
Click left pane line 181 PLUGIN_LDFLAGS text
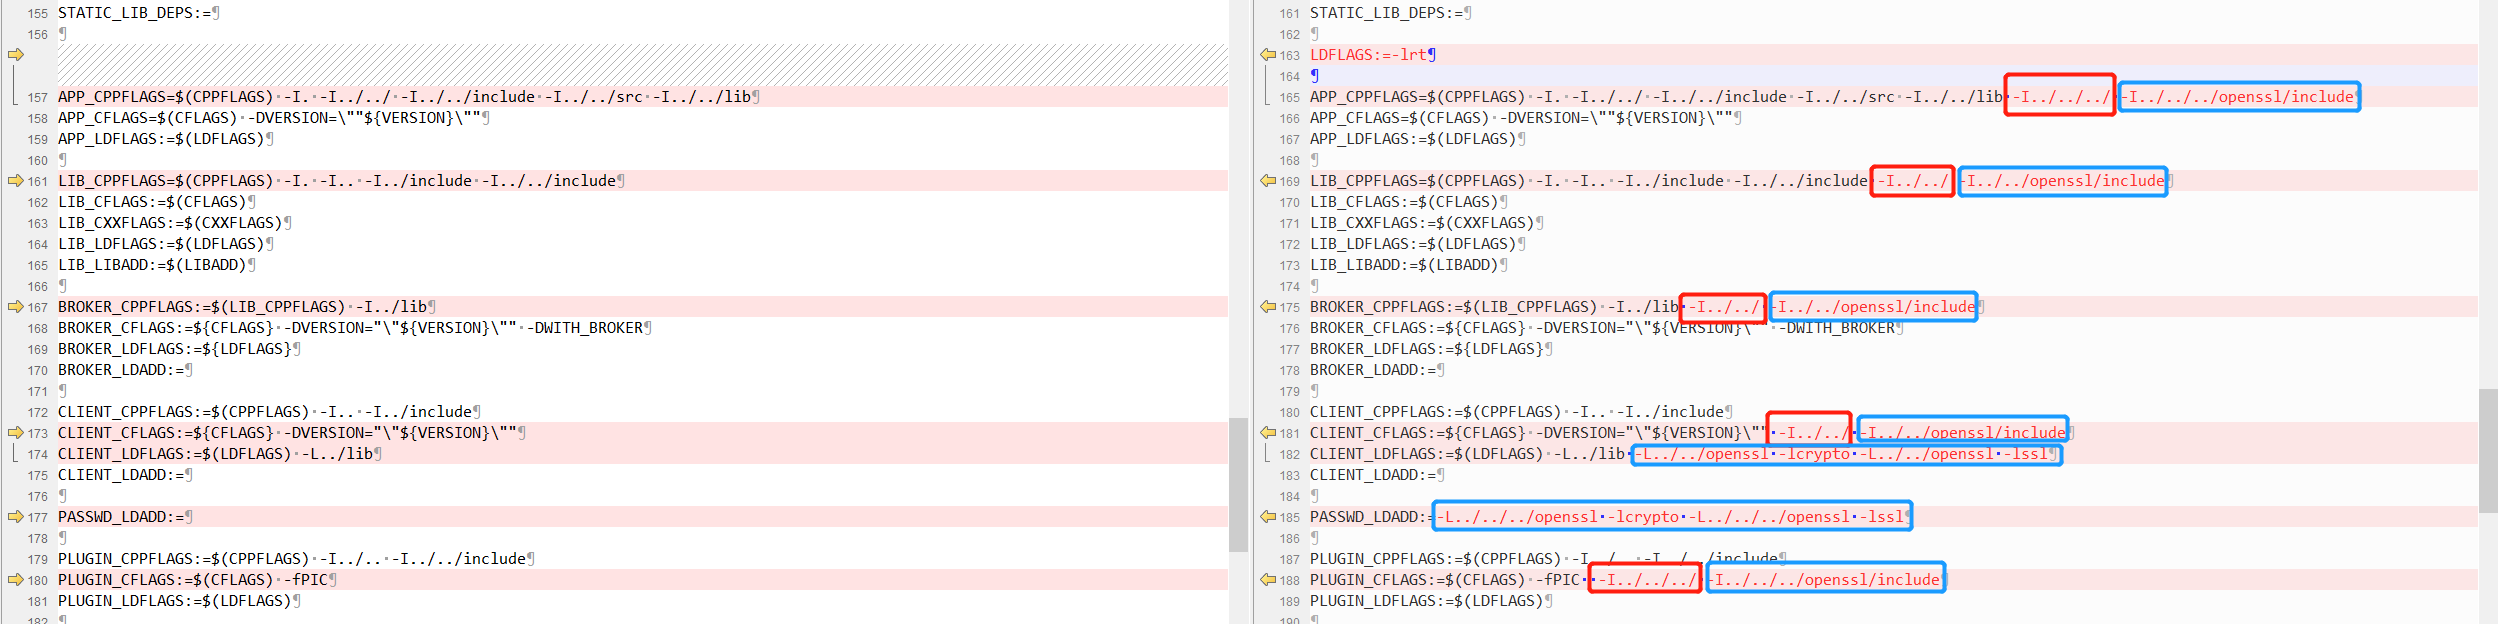[179, 601]
